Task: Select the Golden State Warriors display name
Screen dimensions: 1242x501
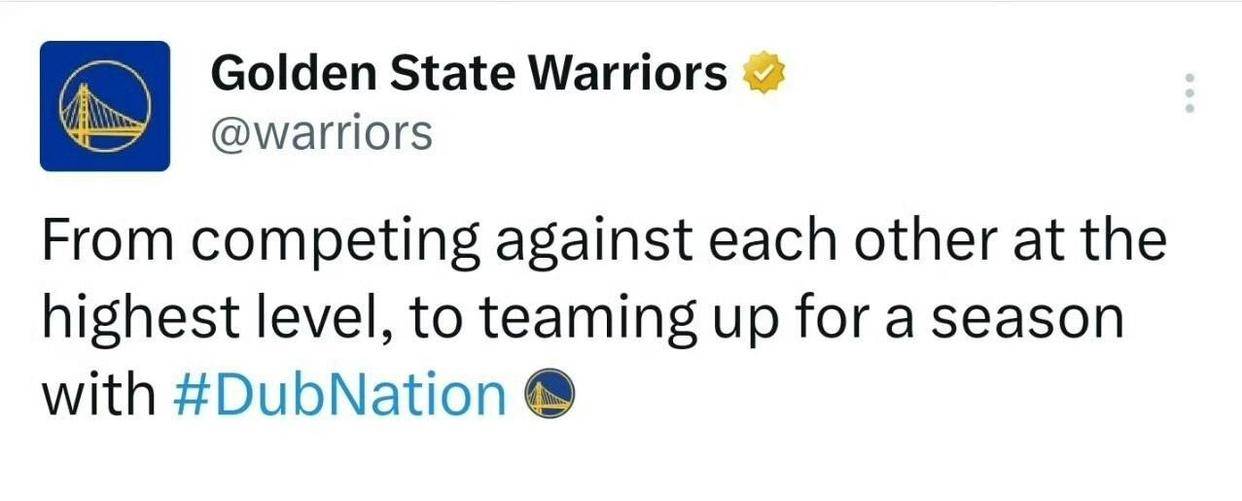Action: click(x=470, y=73)
